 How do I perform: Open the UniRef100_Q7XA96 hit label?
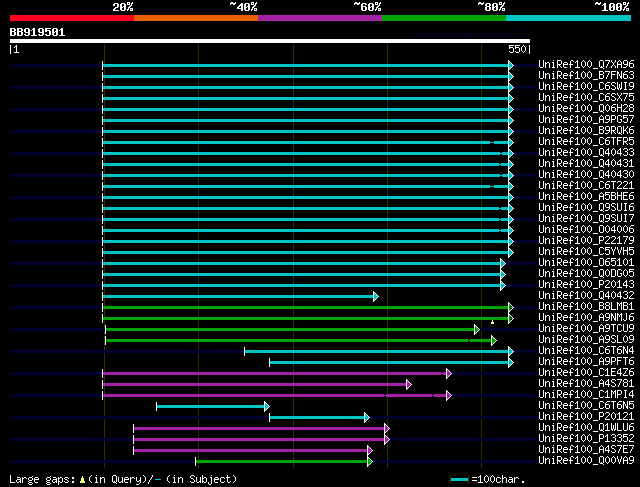586,64
